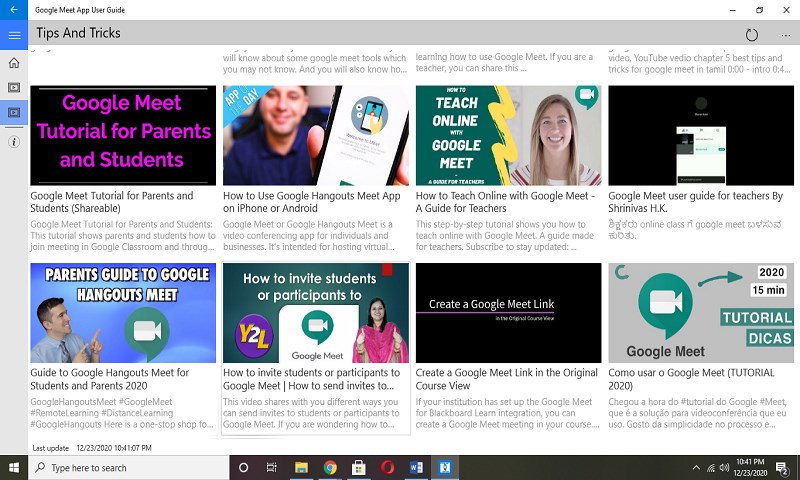Click title How to Use Google Hangouts Meet App
The width and height of the screenshot is (800, 480).
[312, 202]
